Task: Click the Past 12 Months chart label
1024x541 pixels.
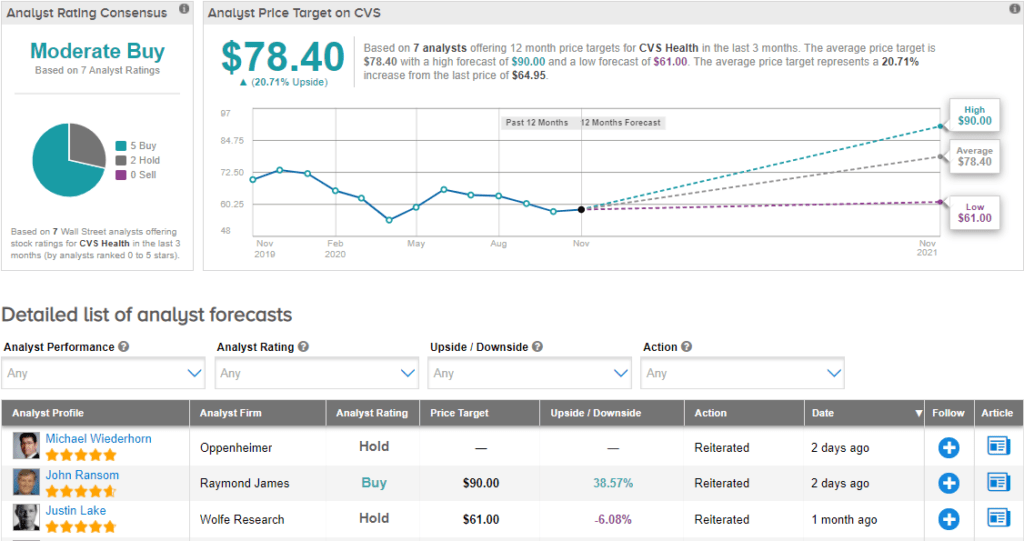Action: 537,122
